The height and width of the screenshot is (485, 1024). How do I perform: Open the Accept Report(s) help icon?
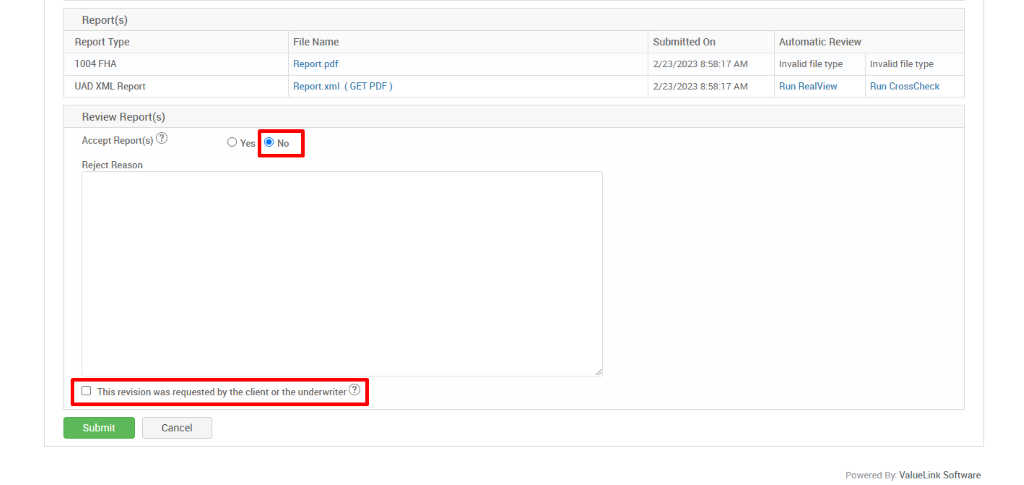162,138
